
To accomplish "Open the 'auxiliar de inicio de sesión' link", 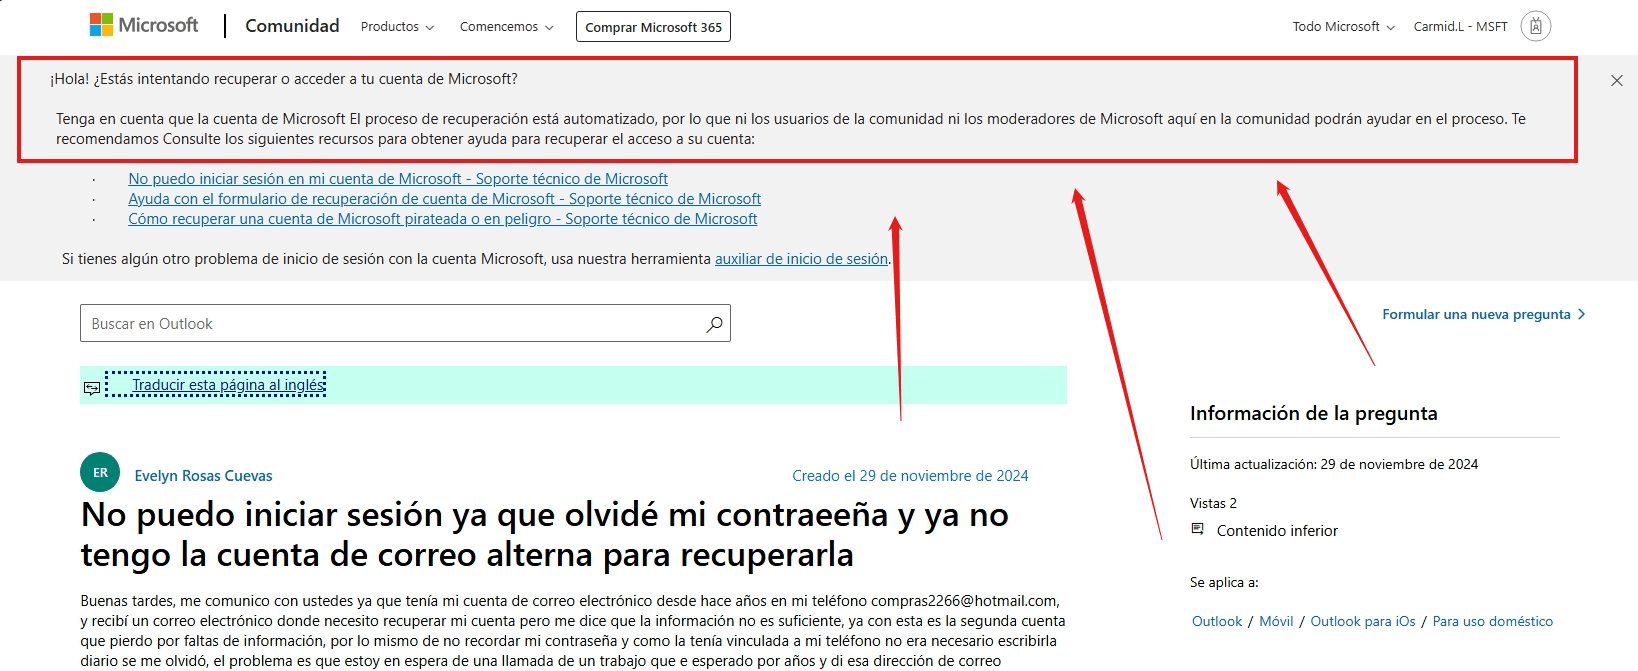I will click(x=801, y=259).
